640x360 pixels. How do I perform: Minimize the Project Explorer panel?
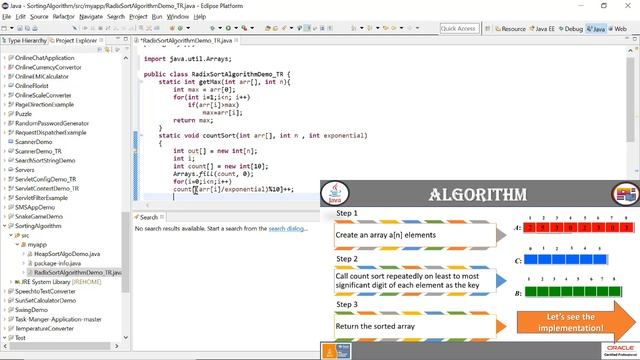pyautogui.click(x=118, y=39)
